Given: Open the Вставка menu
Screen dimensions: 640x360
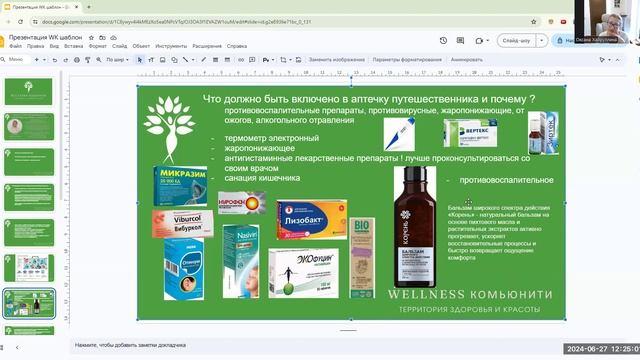Looking at the screenshot, I should 73,46.
